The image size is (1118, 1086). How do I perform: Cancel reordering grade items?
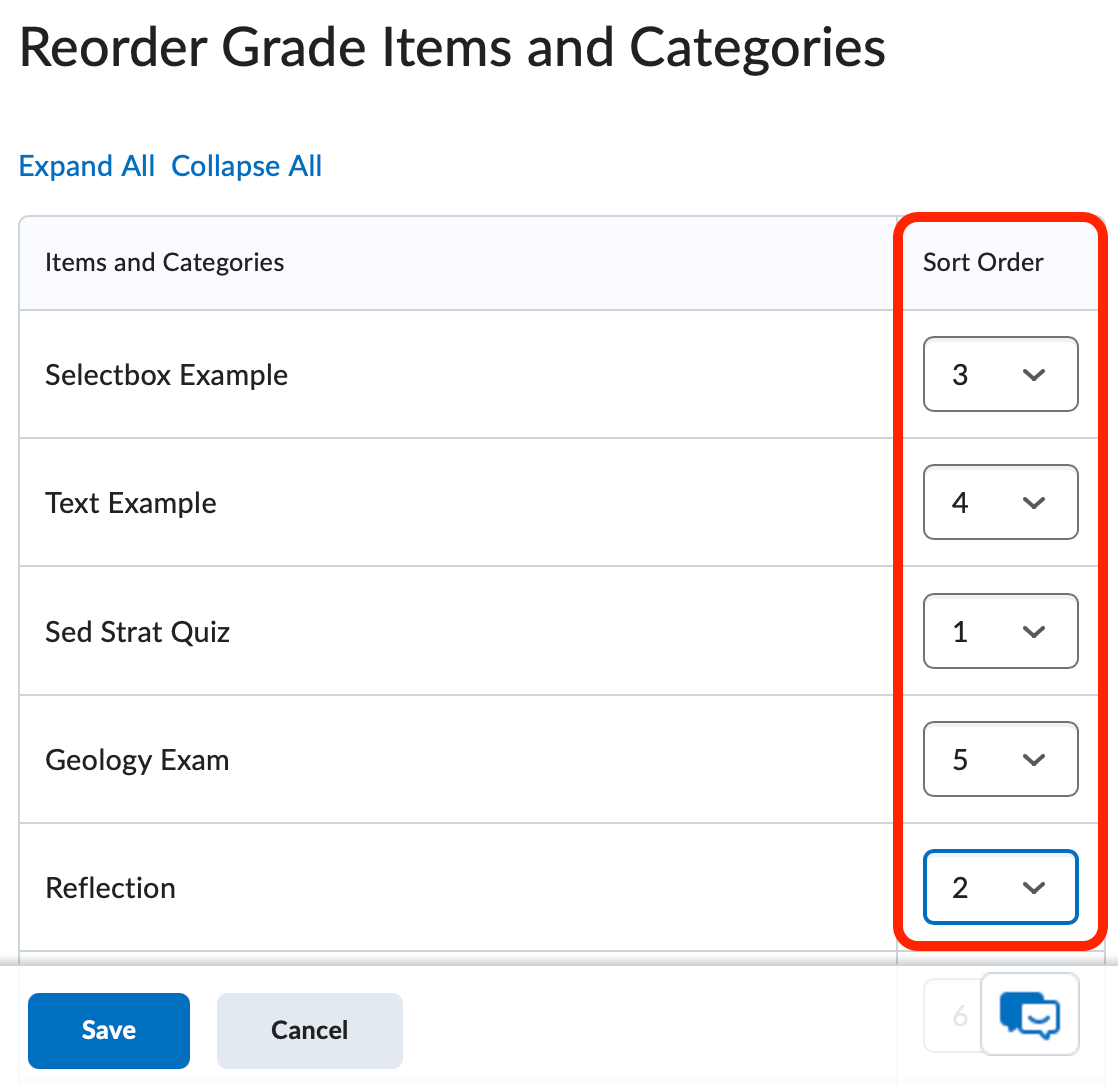(309, 1030)
